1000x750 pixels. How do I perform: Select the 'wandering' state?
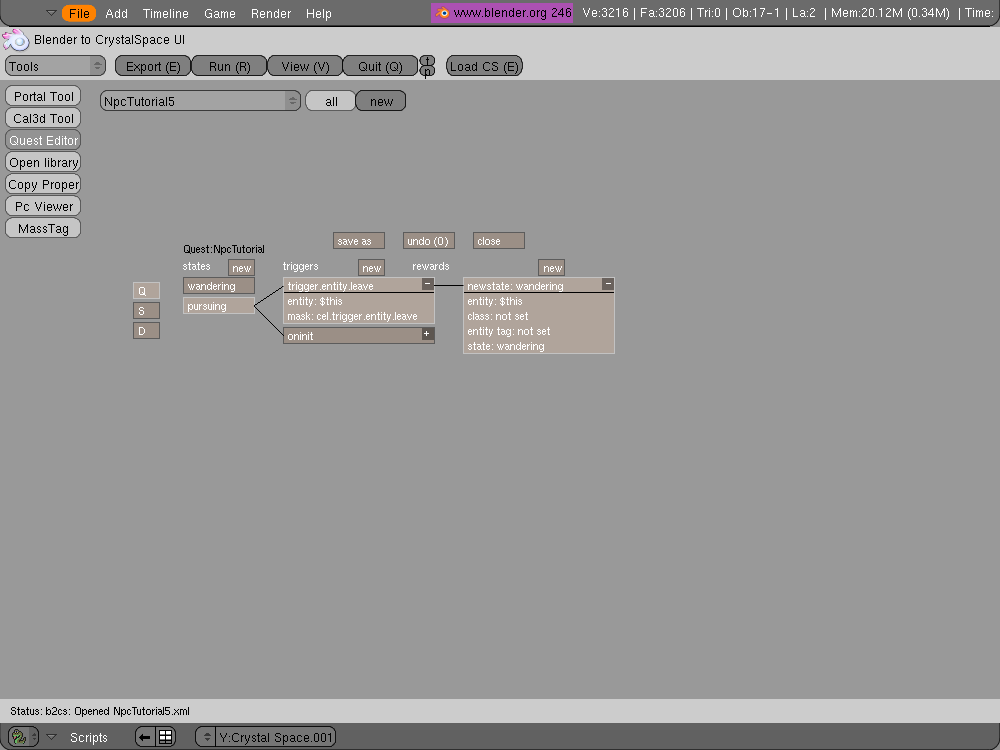(218, 286)
